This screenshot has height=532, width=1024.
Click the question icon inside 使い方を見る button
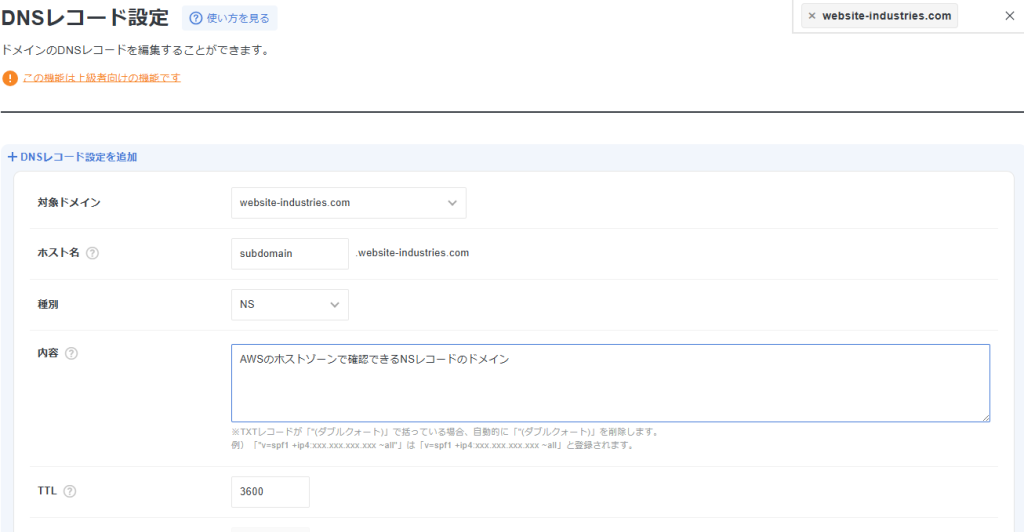point(196,18)
